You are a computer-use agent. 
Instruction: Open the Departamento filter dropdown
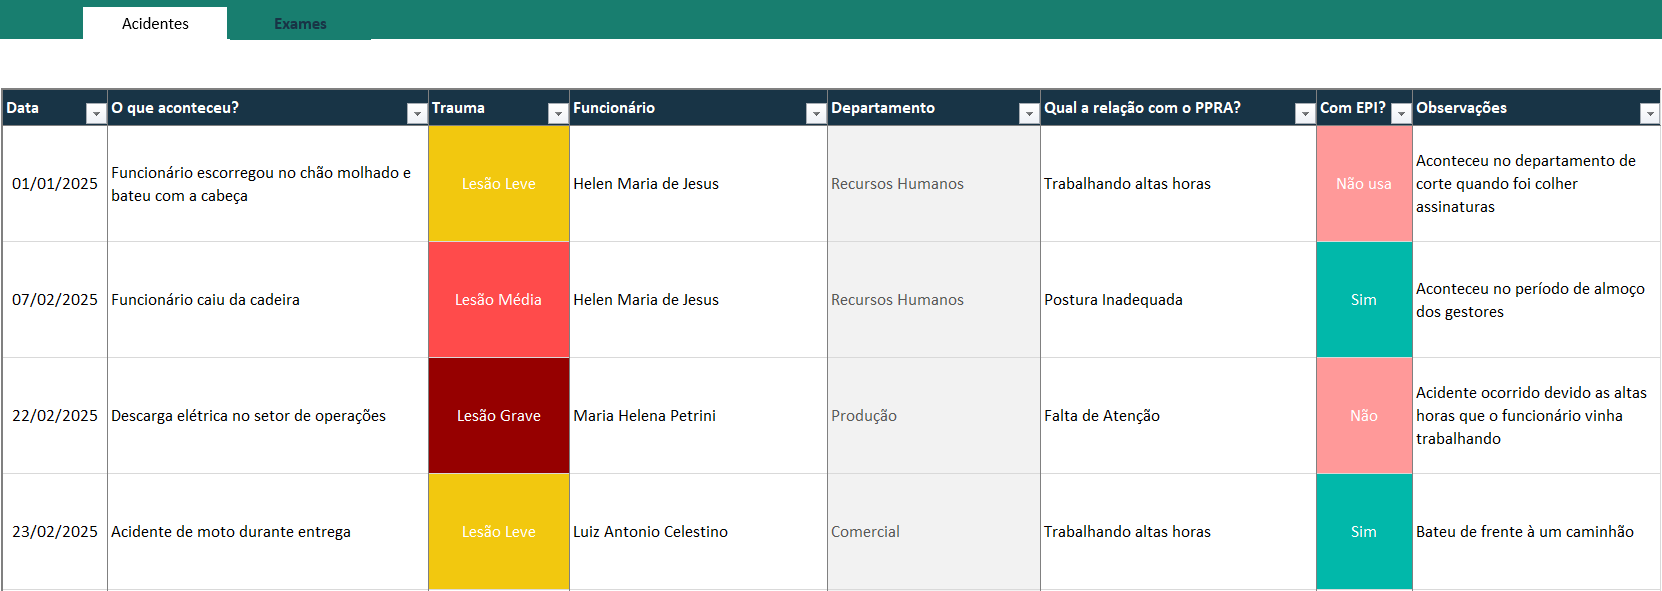pyautogui.click(x=1029, y=114)
